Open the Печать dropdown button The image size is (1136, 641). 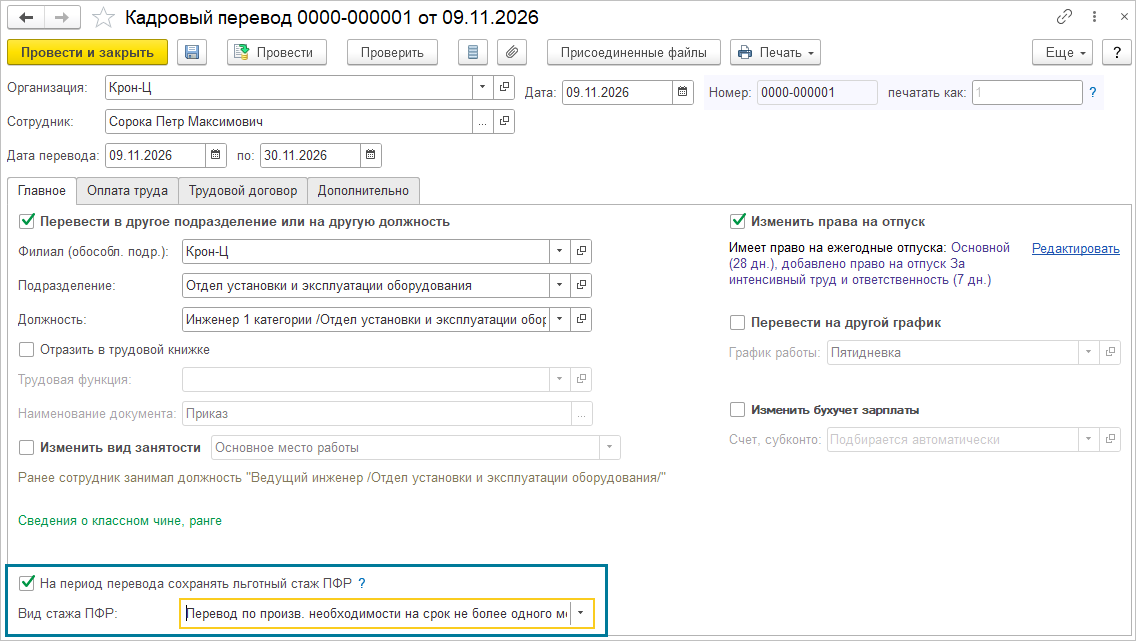775,52
